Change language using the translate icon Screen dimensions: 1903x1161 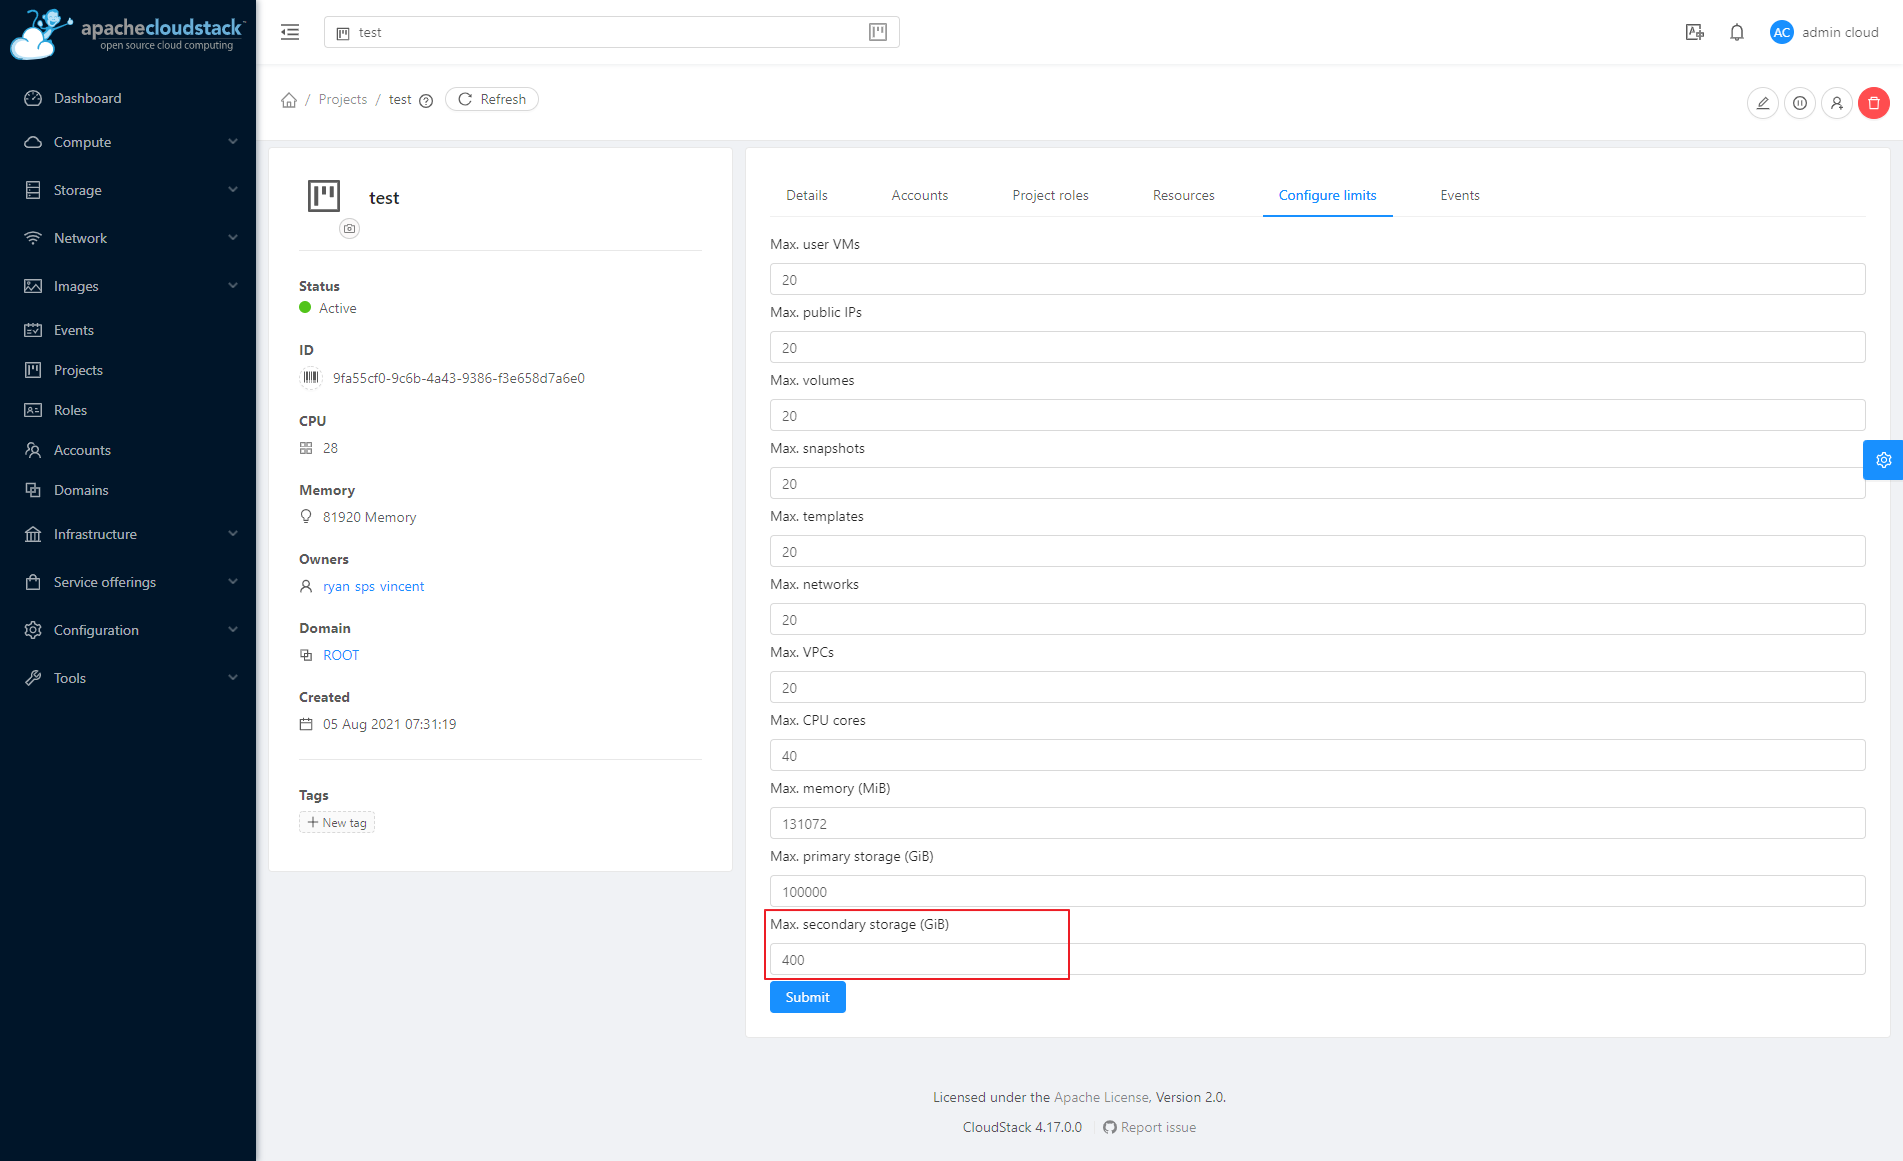1694,32
